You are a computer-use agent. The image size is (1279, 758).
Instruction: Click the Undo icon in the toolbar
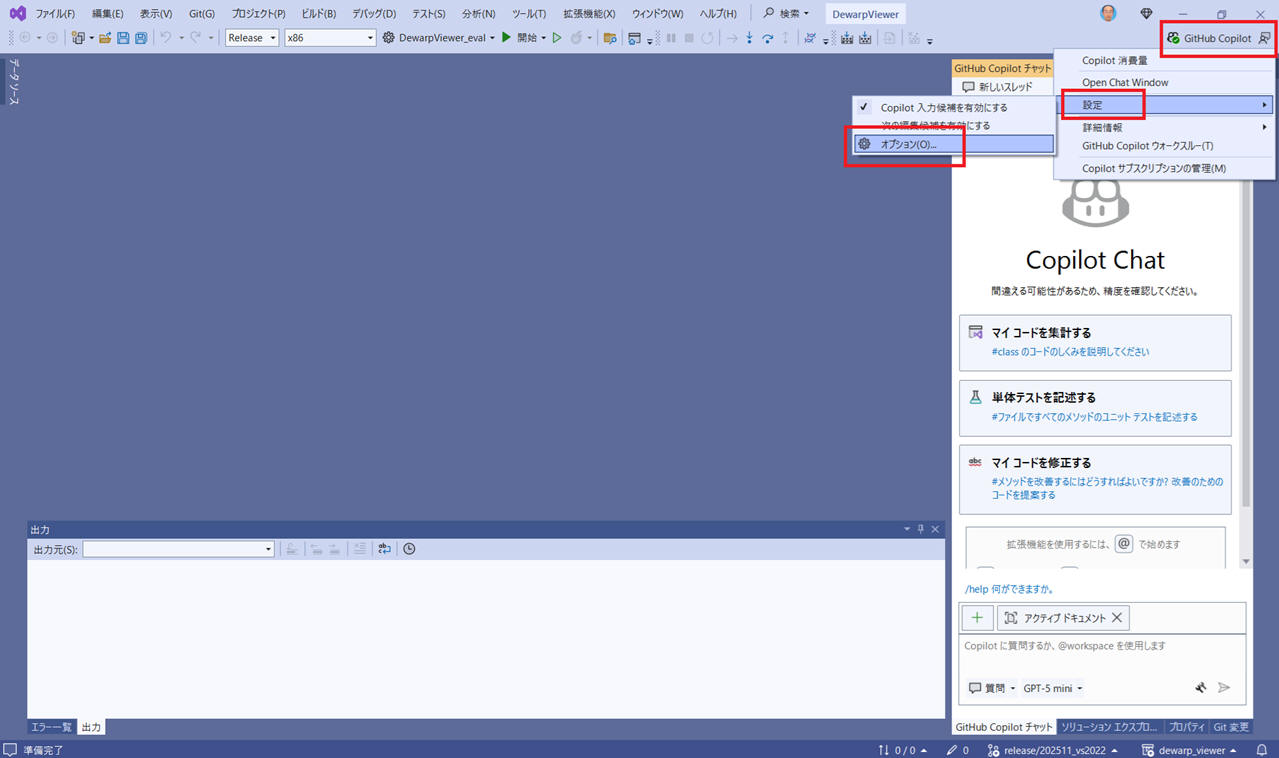tap(164, 37)
